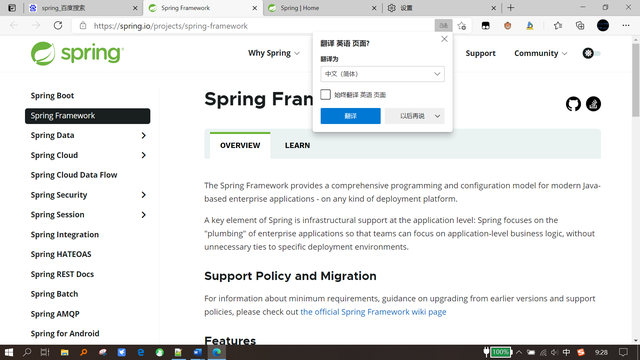This screenshot has width=640, height=360.
Task: Click the orange bear extension icon
Action: (507, 26)
